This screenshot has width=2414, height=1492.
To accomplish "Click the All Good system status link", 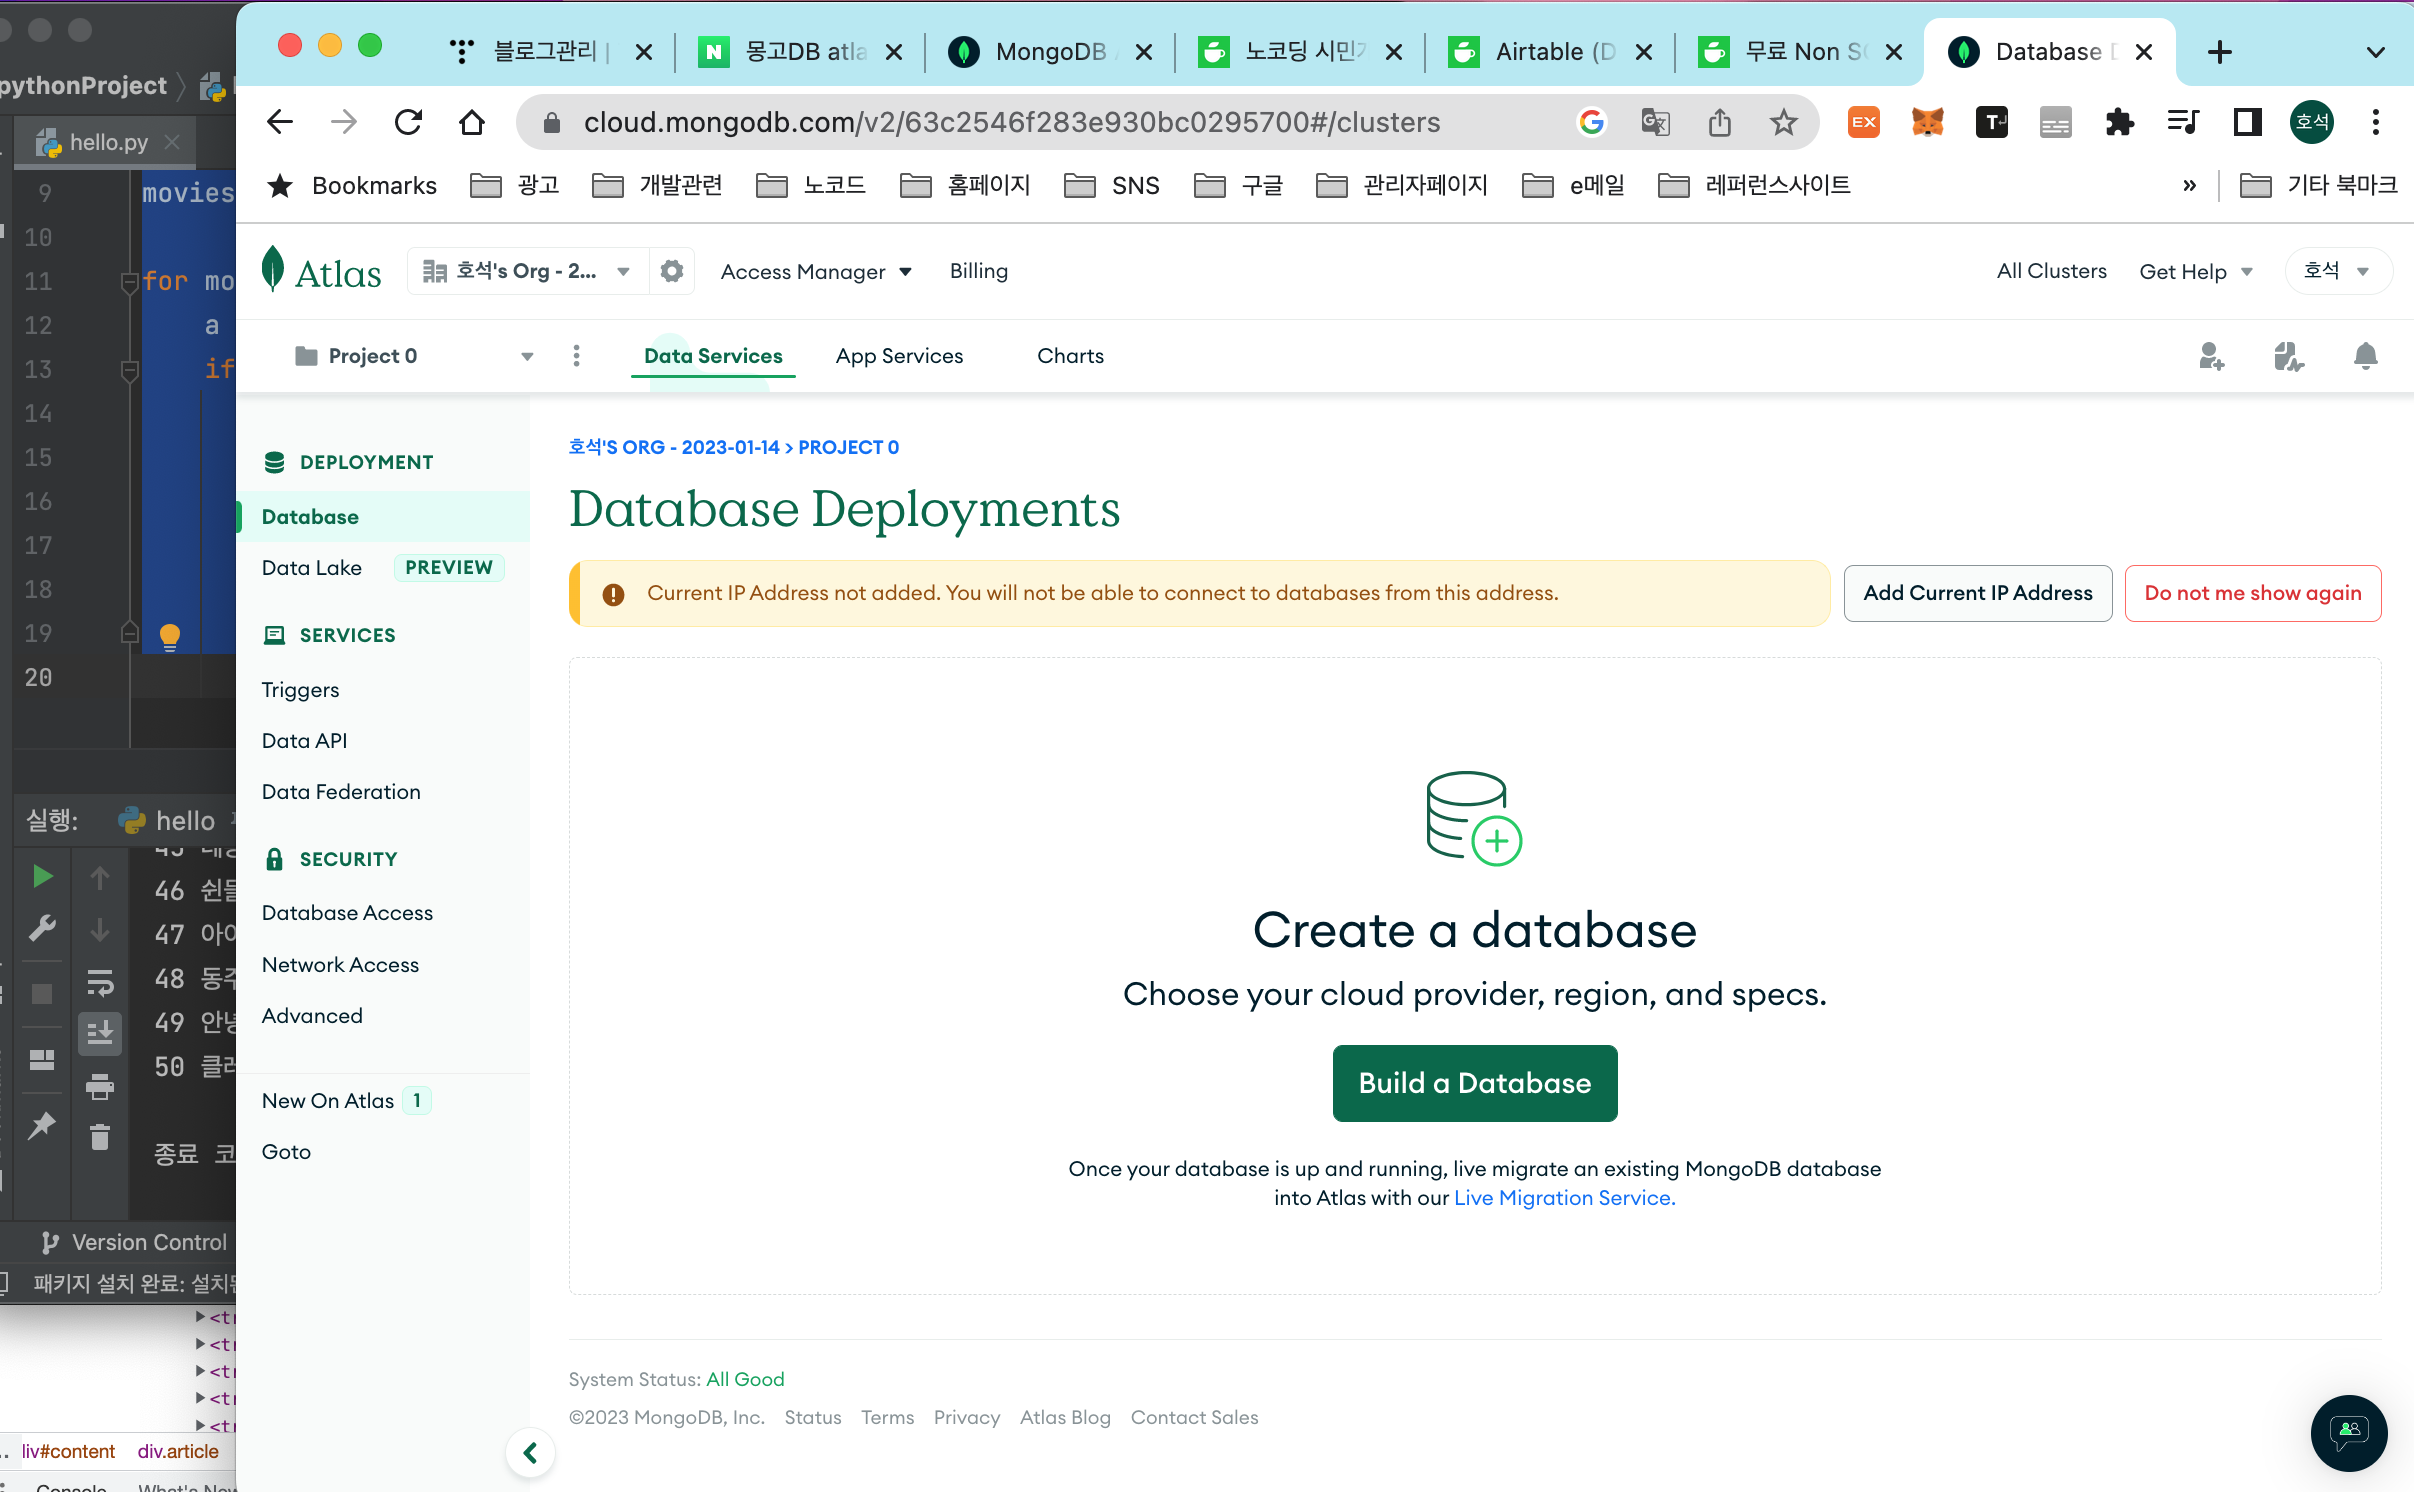I will point(745,1380).
